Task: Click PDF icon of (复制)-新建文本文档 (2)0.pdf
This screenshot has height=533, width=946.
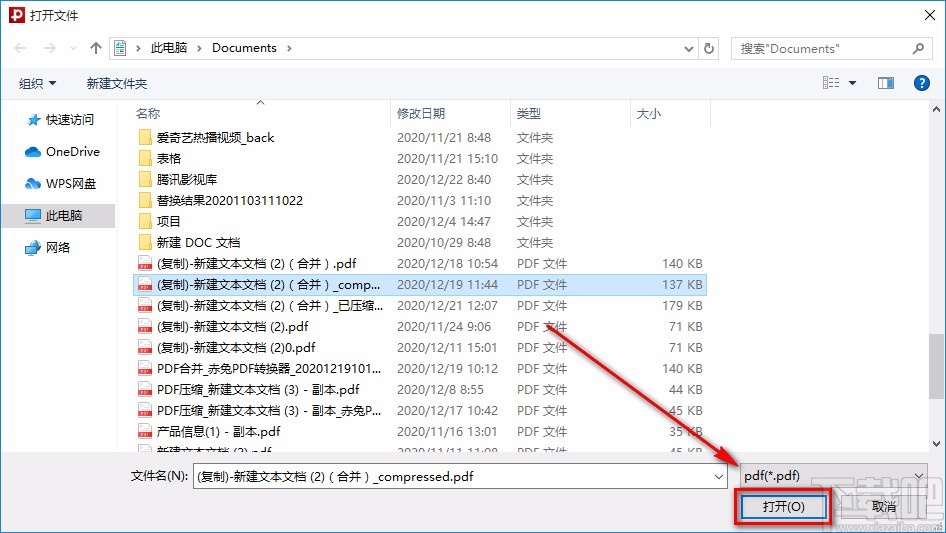Action: pyautogui.click(x=145, y=348)
